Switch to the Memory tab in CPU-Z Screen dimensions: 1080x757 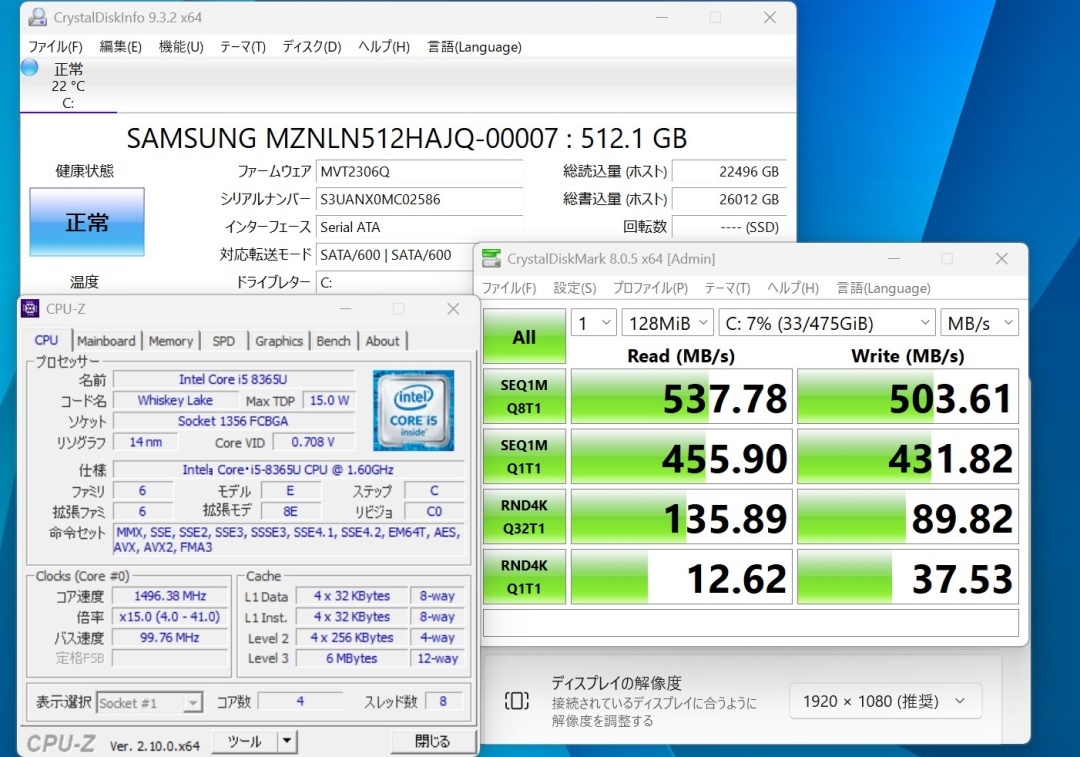tap(171, 341)
